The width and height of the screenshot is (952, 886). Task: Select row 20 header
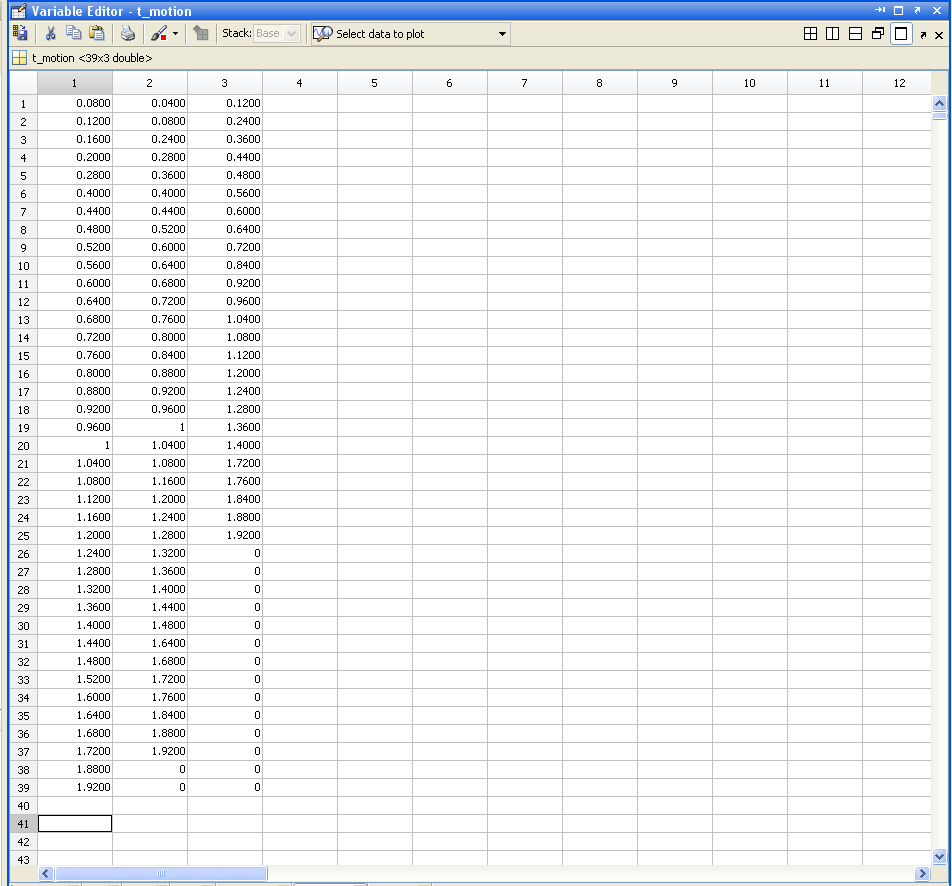23,445
